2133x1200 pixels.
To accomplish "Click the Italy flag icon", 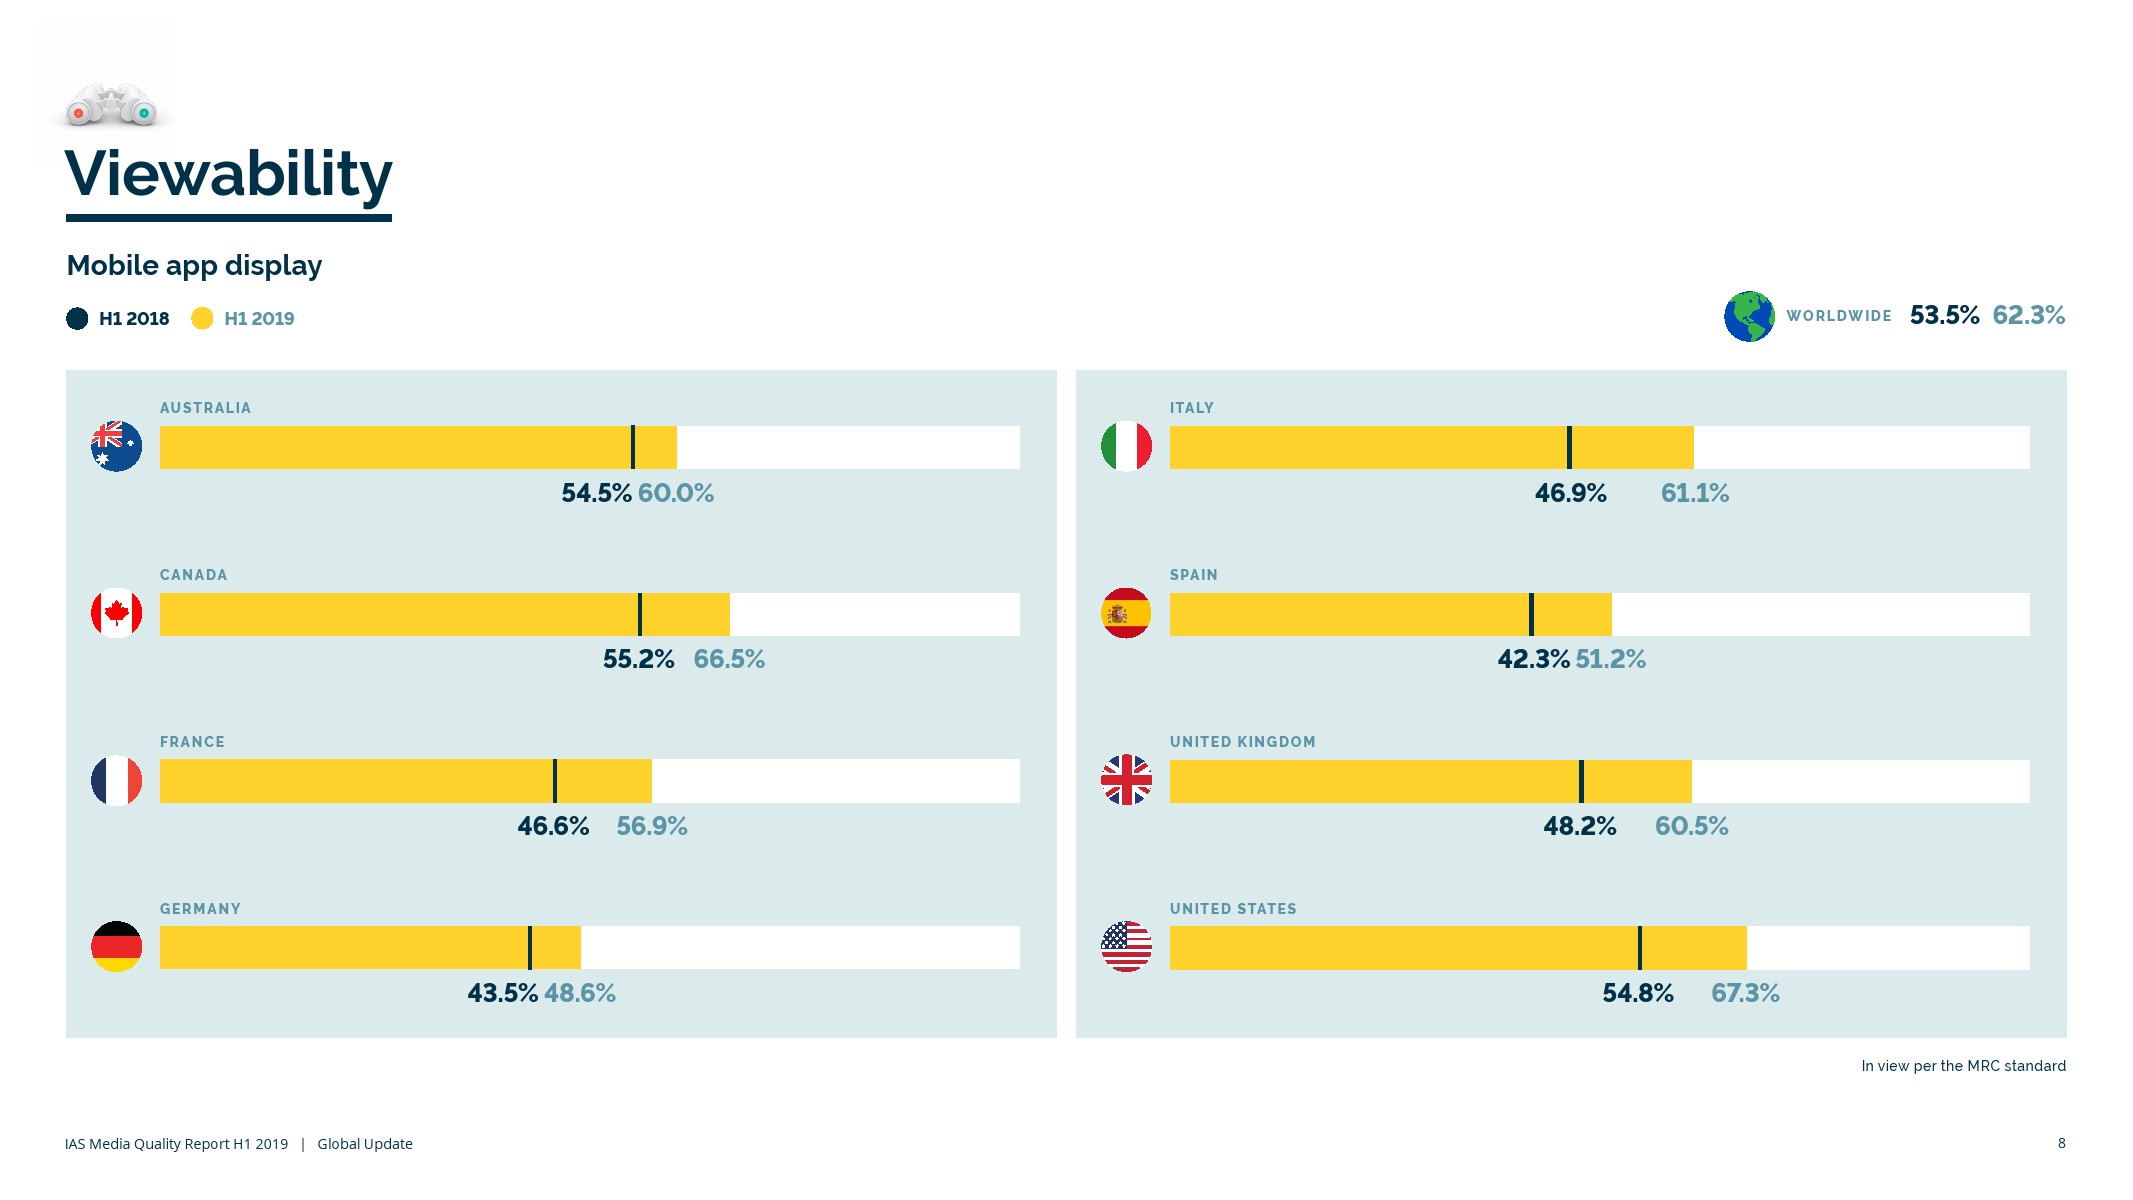I will (x=1126, y=446).
